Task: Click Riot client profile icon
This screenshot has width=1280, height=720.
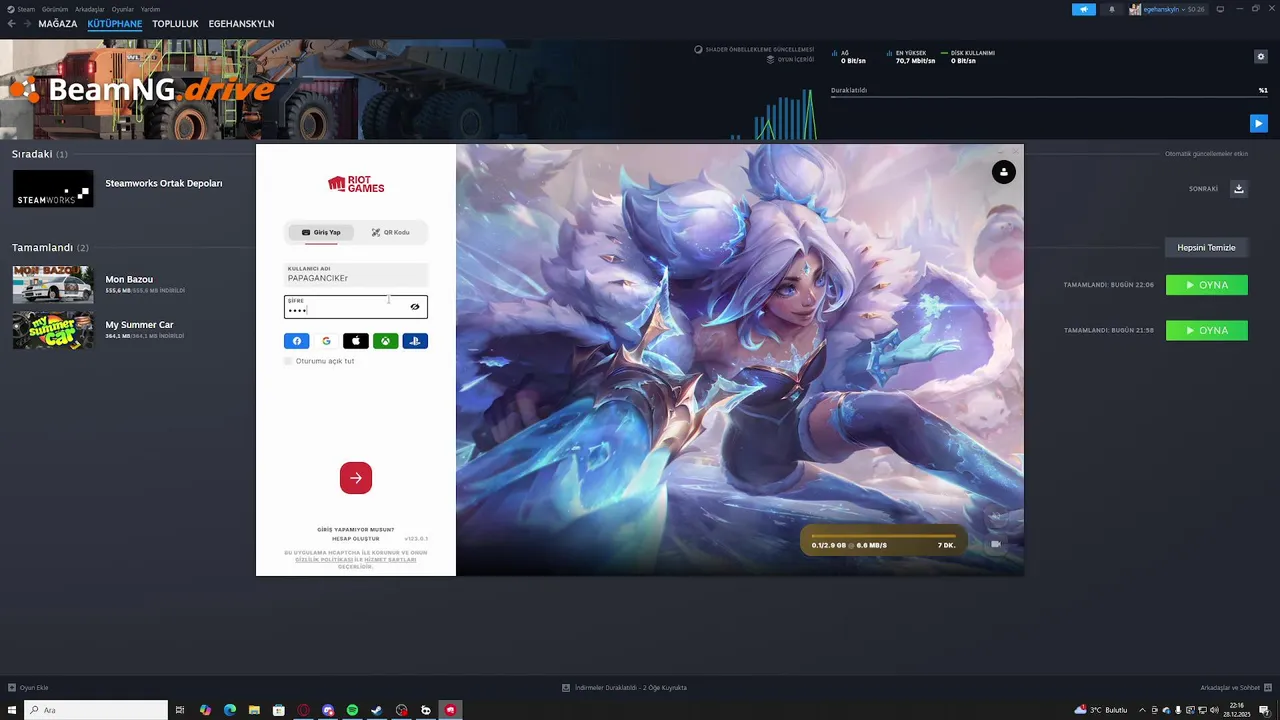Action: [x=1003, y=172]
